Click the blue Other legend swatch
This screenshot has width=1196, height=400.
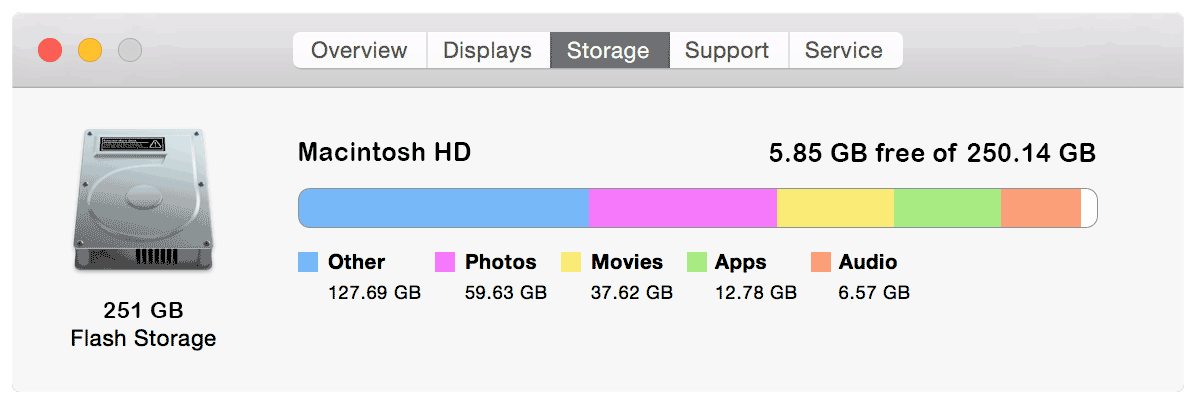(x=308, y=263)
